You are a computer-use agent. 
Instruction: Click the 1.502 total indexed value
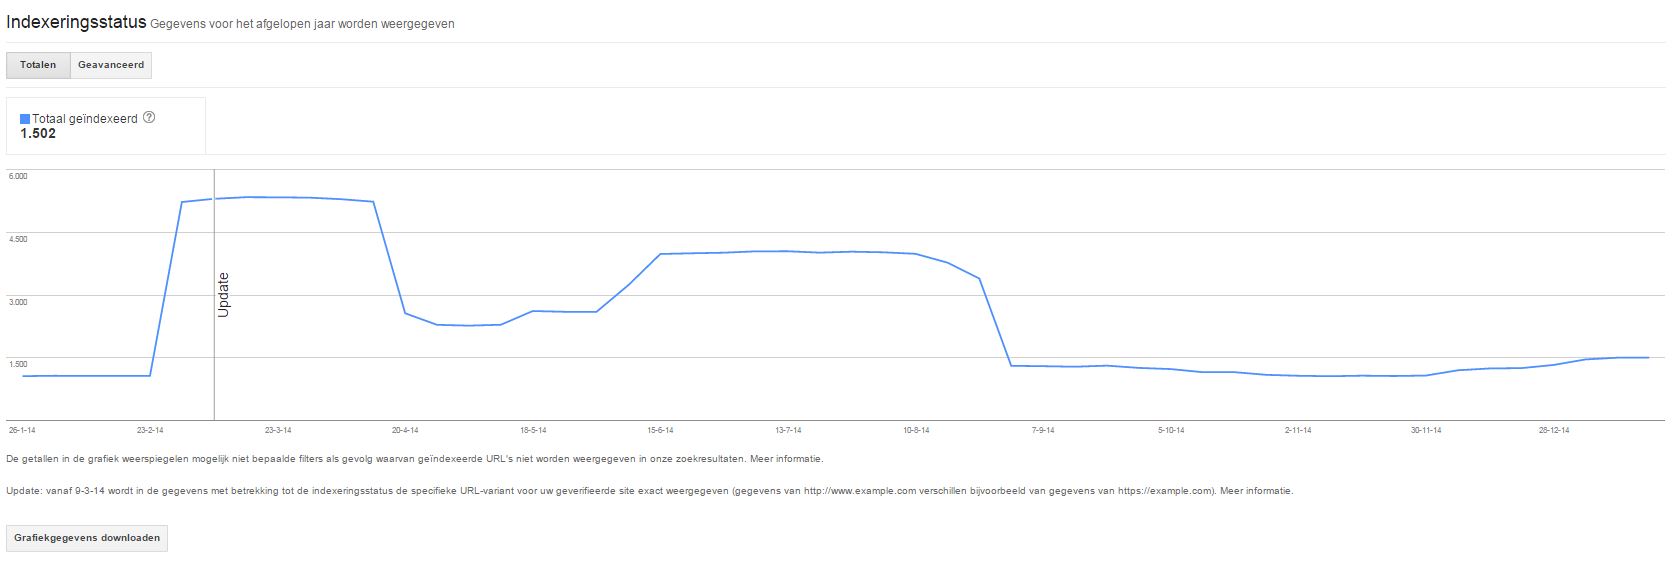tap(38, 134)
